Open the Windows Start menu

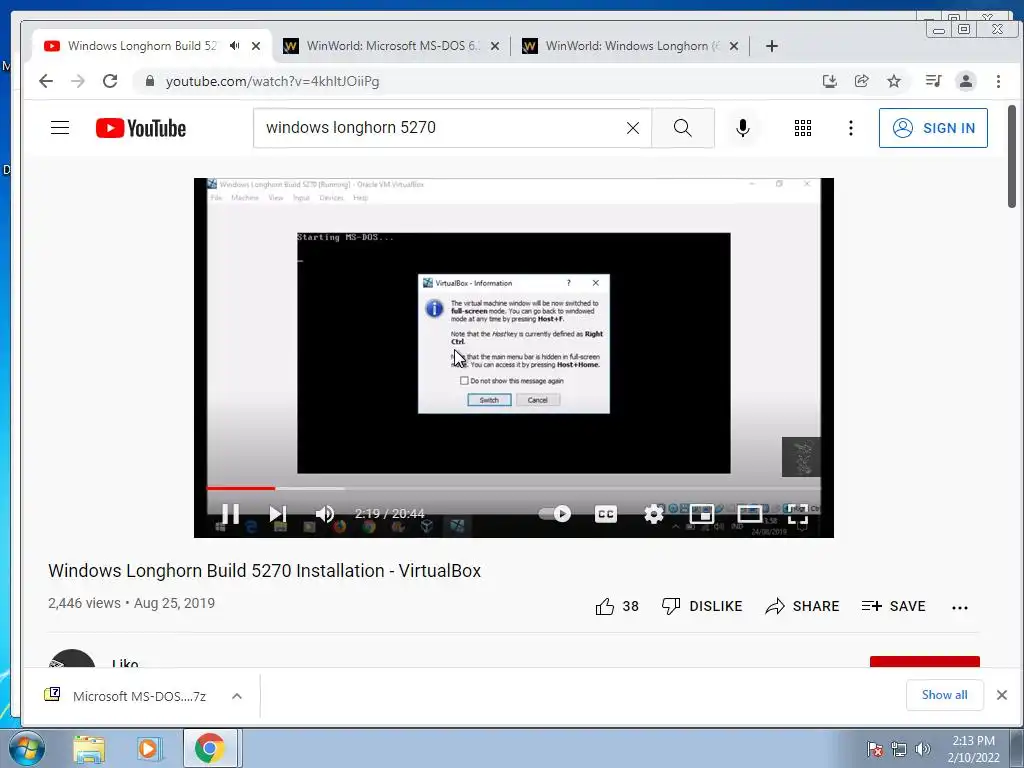26,748
